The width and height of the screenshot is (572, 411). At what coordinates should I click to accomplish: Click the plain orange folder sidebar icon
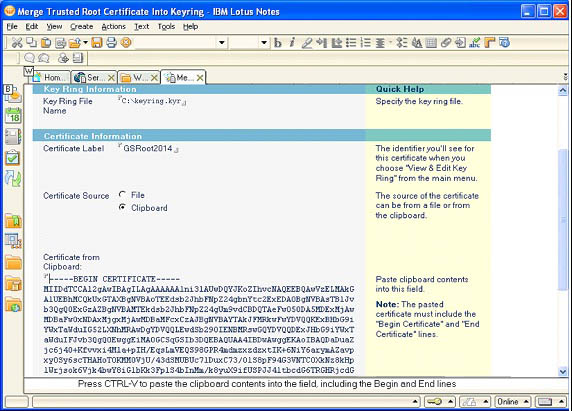tap(13, 262)
